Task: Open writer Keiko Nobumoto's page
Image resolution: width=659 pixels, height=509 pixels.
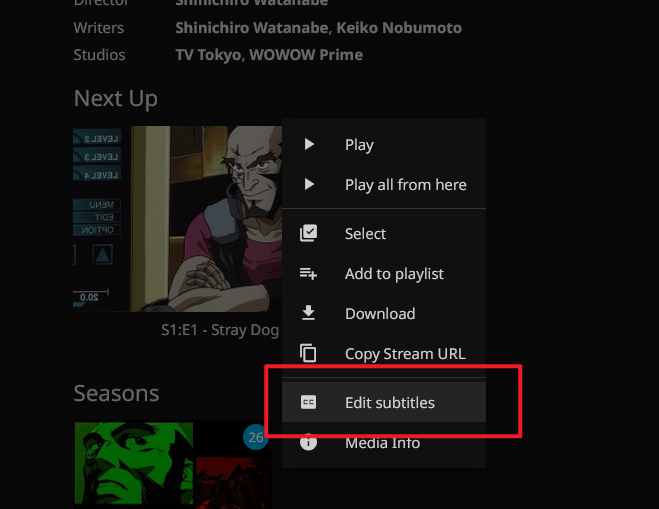Action: (405, 28)
